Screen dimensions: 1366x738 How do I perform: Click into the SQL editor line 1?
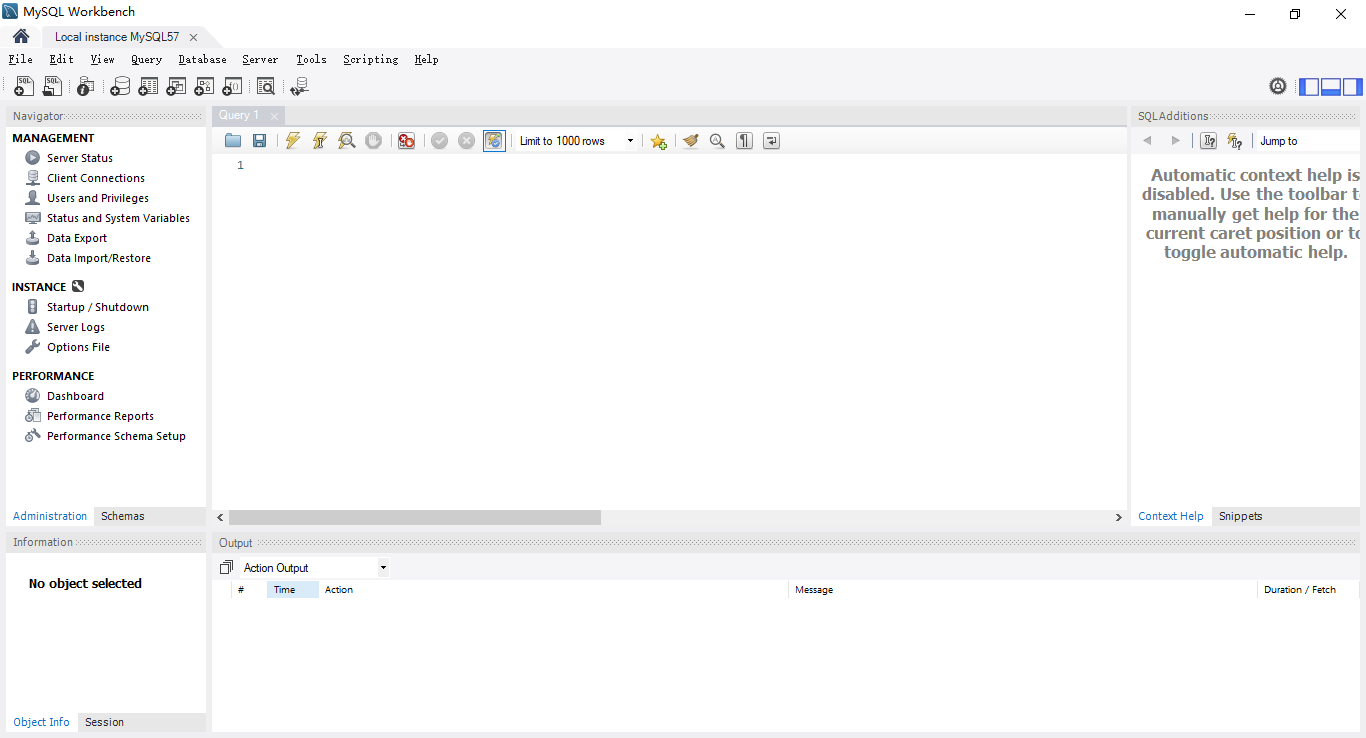coord(686,165)
